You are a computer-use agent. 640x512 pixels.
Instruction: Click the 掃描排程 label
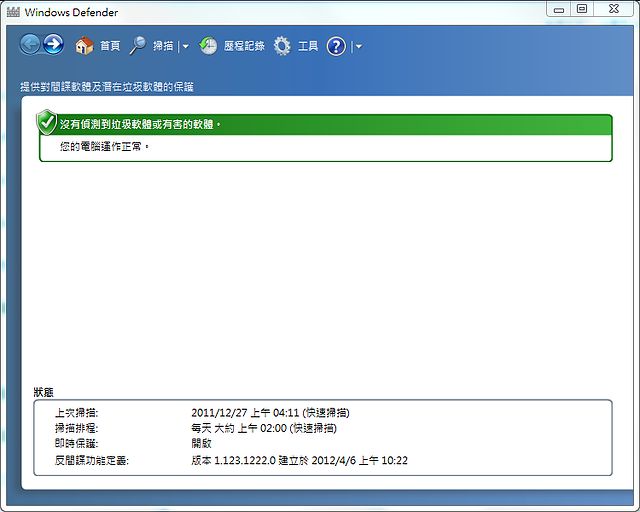76,428
